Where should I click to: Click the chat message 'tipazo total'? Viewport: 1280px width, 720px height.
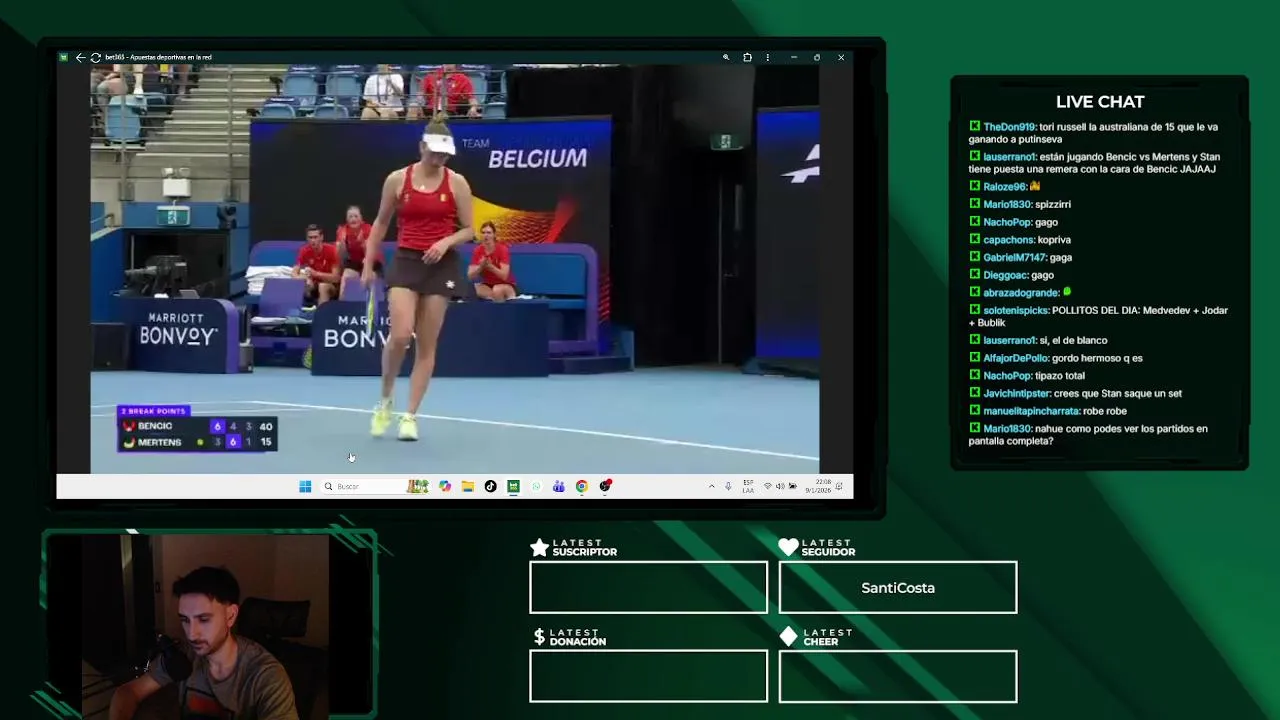[1060, 376]
